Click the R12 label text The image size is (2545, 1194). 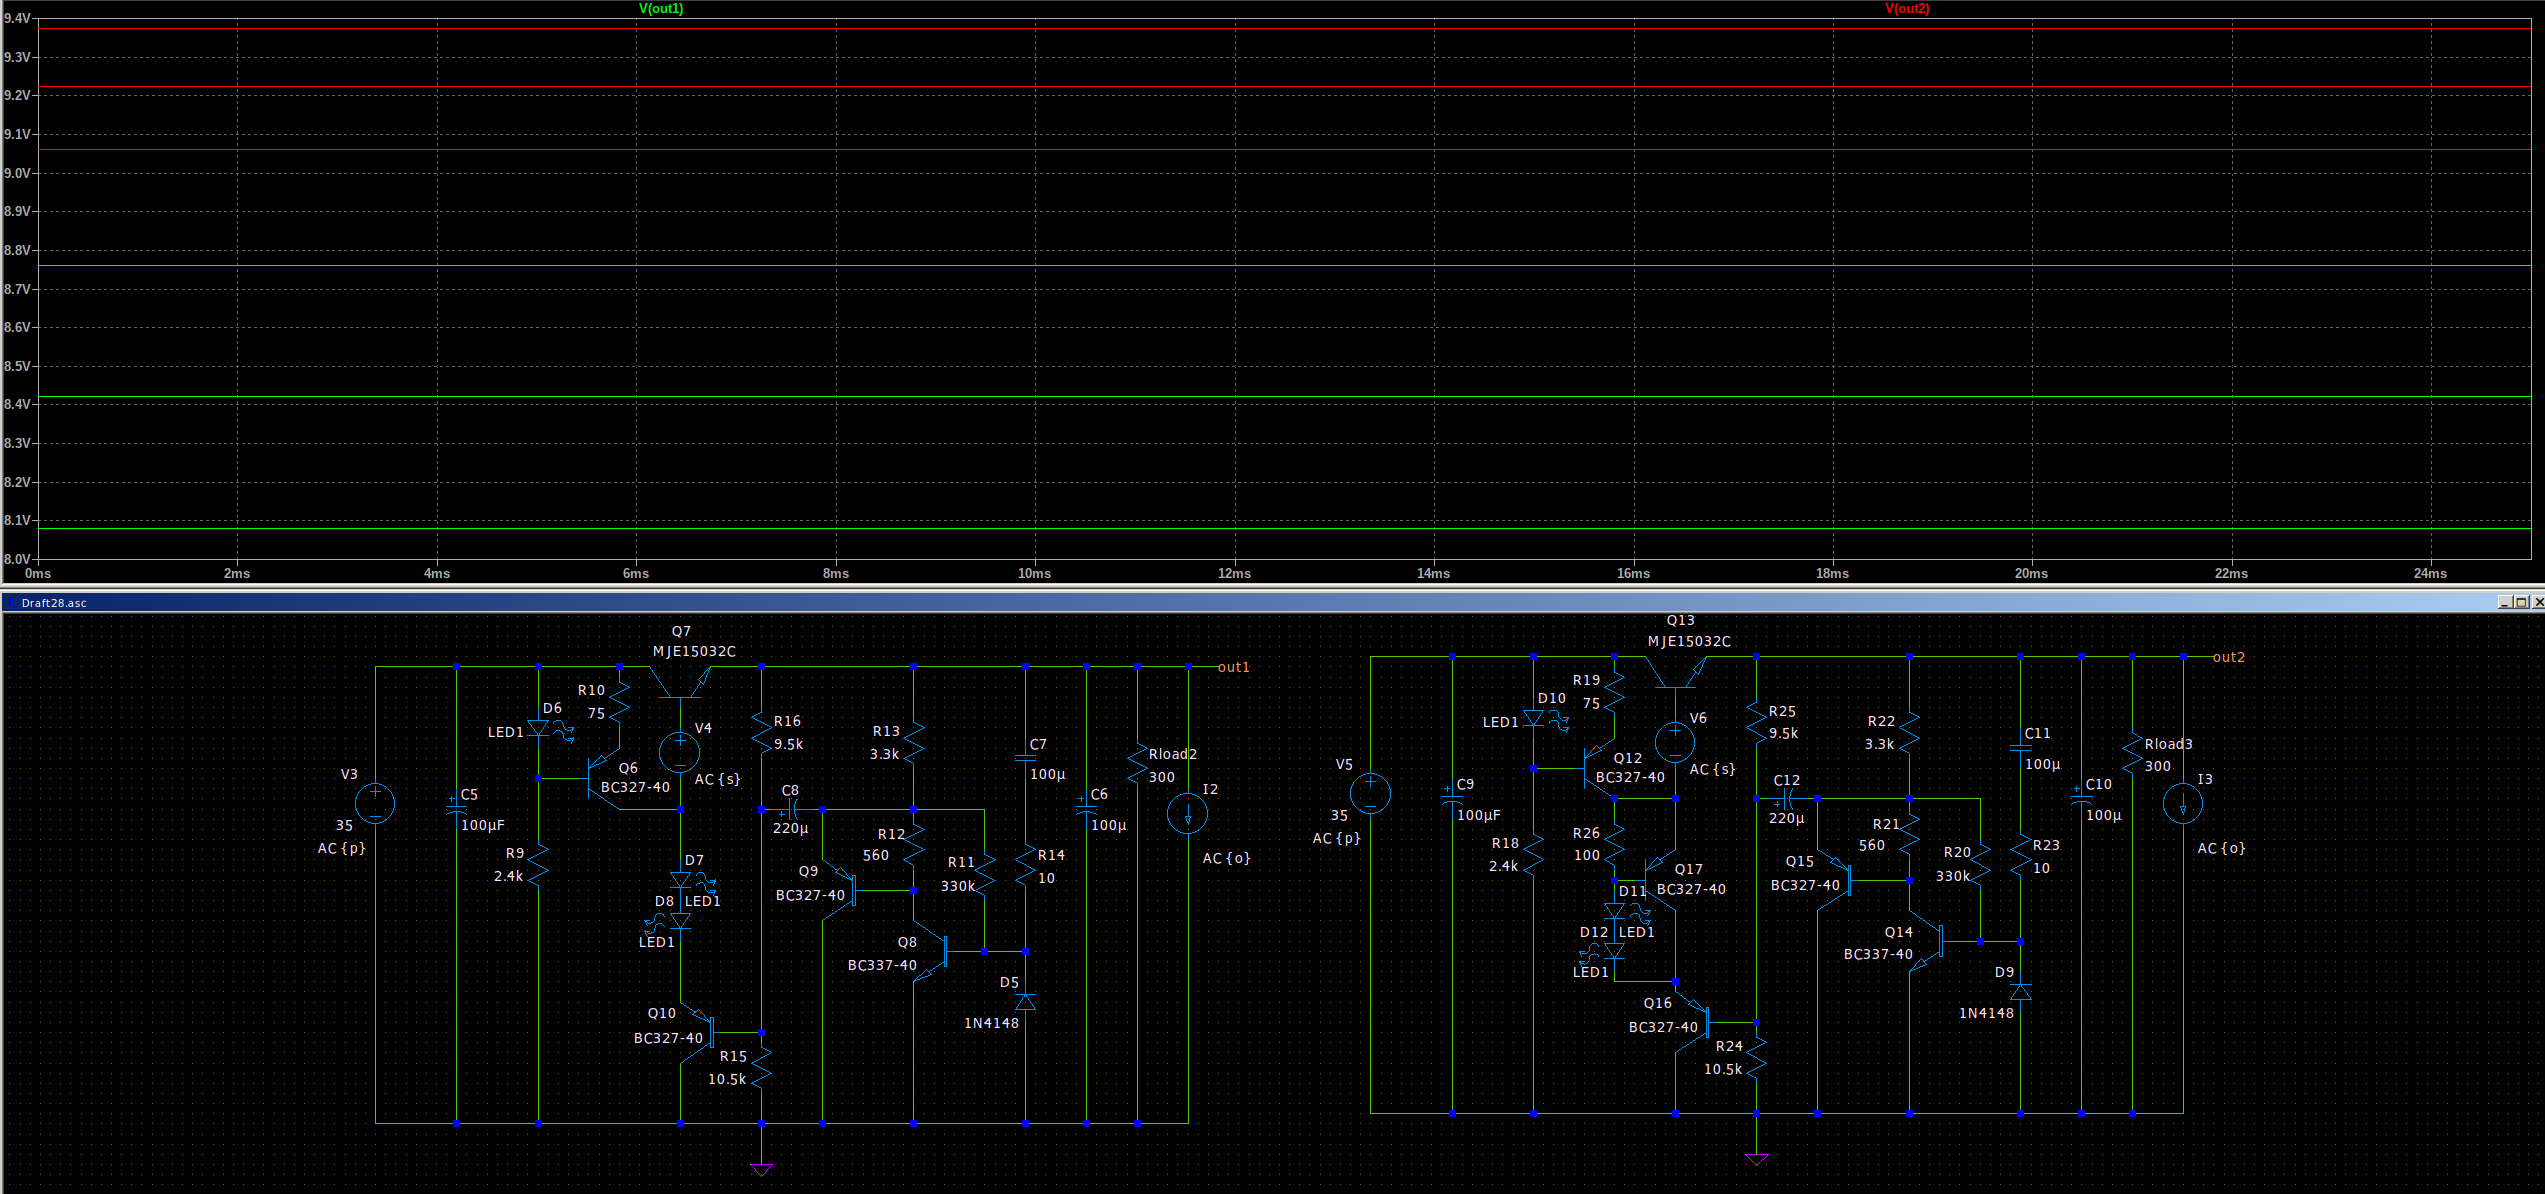[891, 834]
